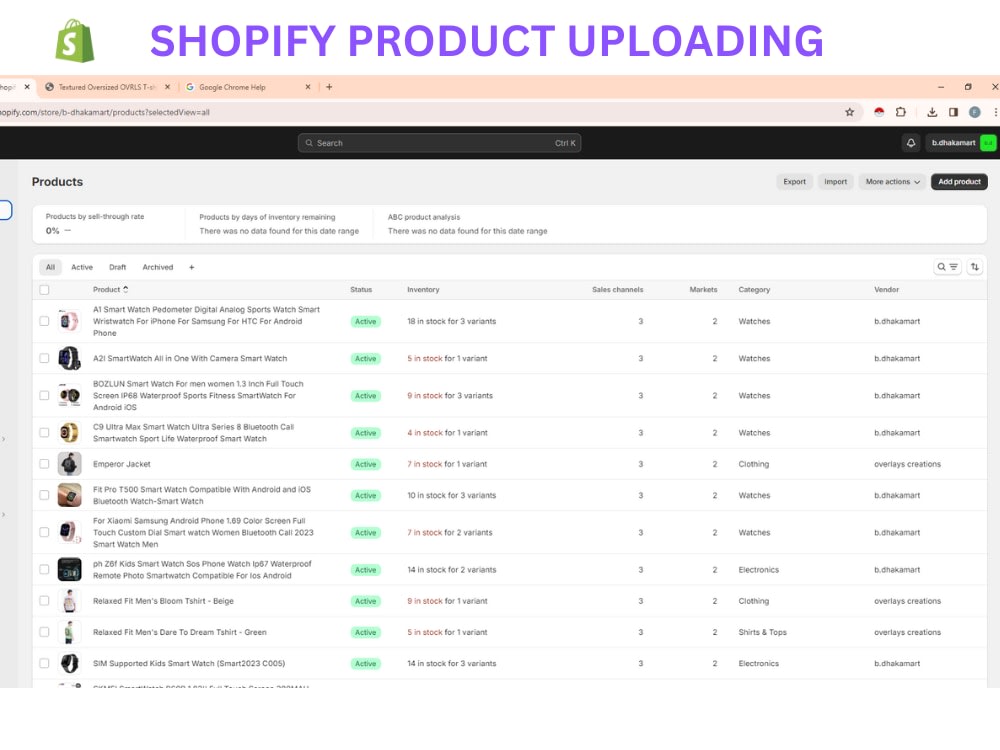
Task: Click the browser address bar URL
Action: [105, 112]
